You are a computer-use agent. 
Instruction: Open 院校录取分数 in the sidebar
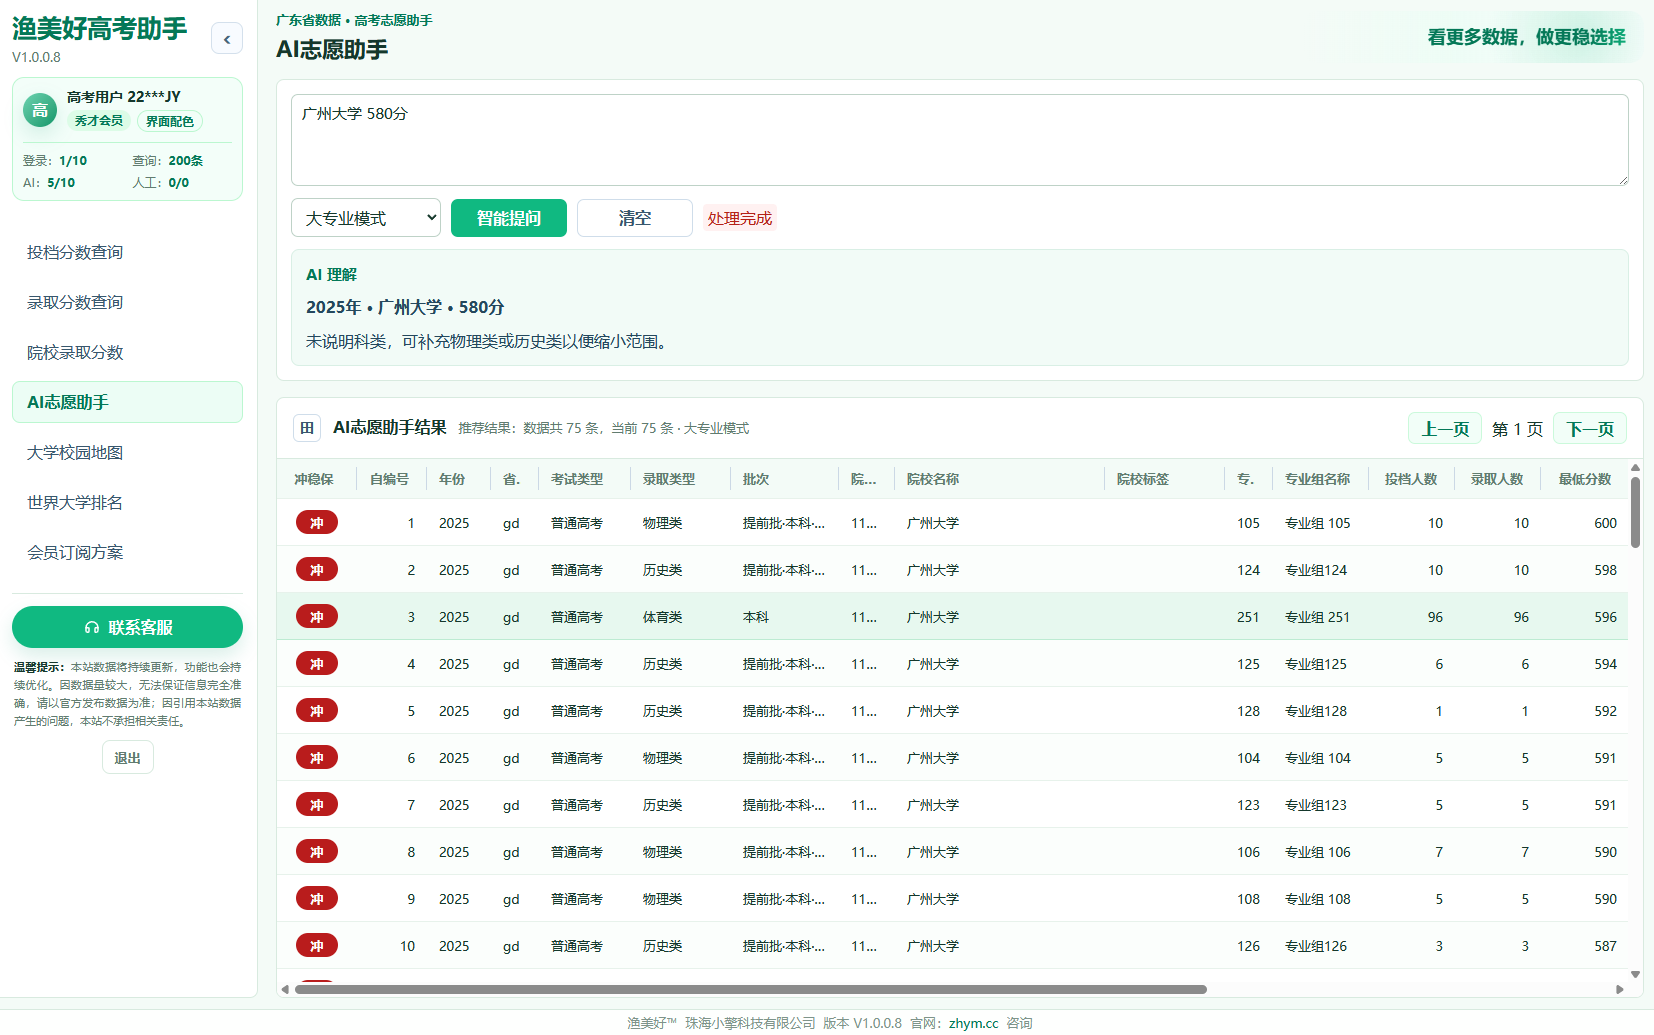(x=127, y=352)
